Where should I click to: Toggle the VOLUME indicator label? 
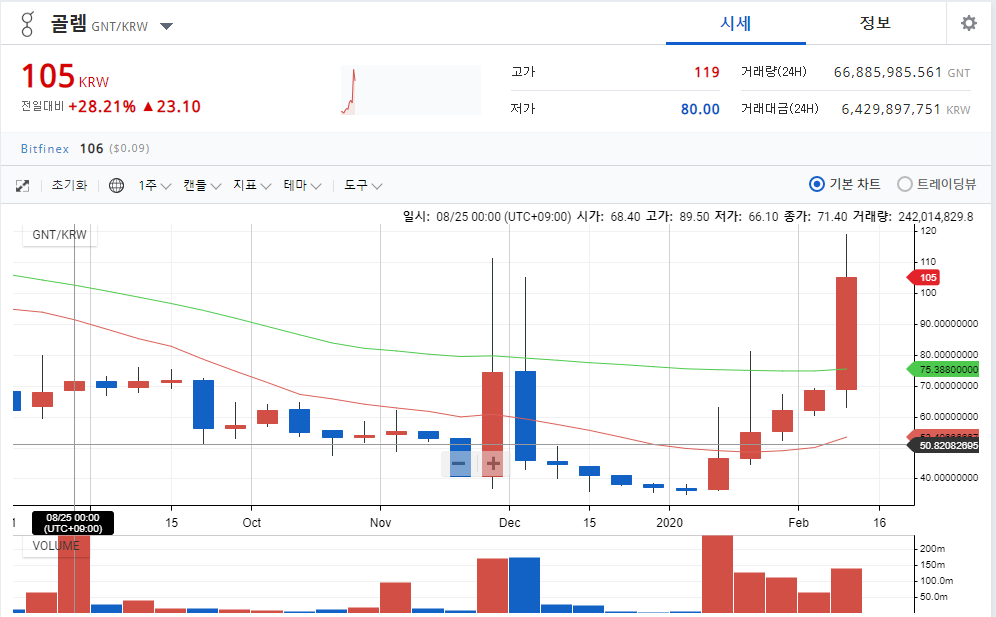click(x=56, y=545)
